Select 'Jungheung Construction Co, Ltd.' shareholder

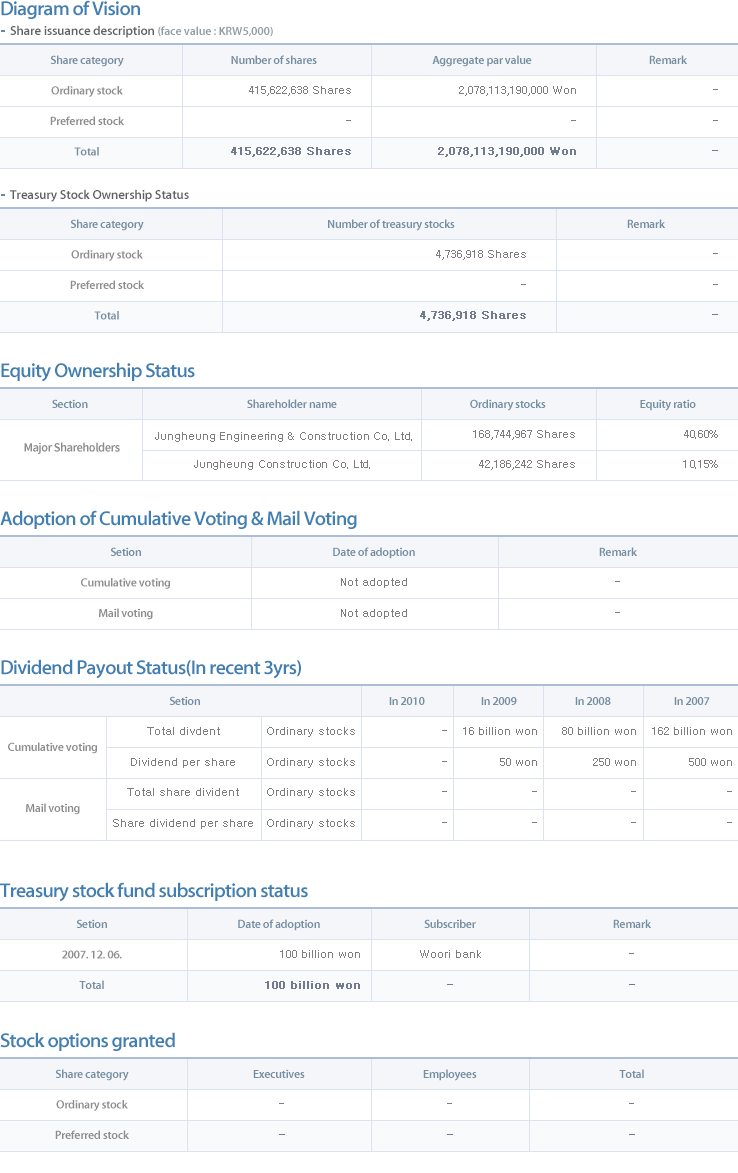(282, 464)
